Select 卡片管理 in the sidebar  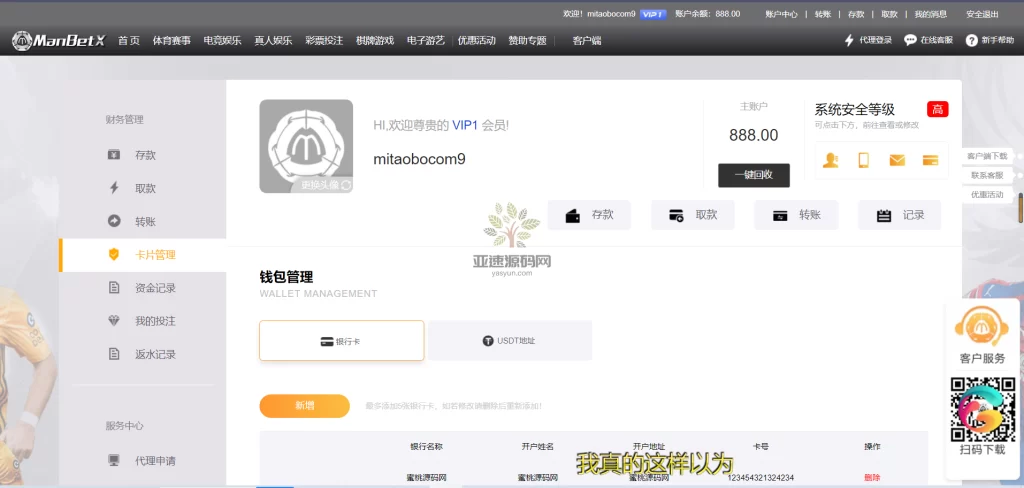point(142,255)
